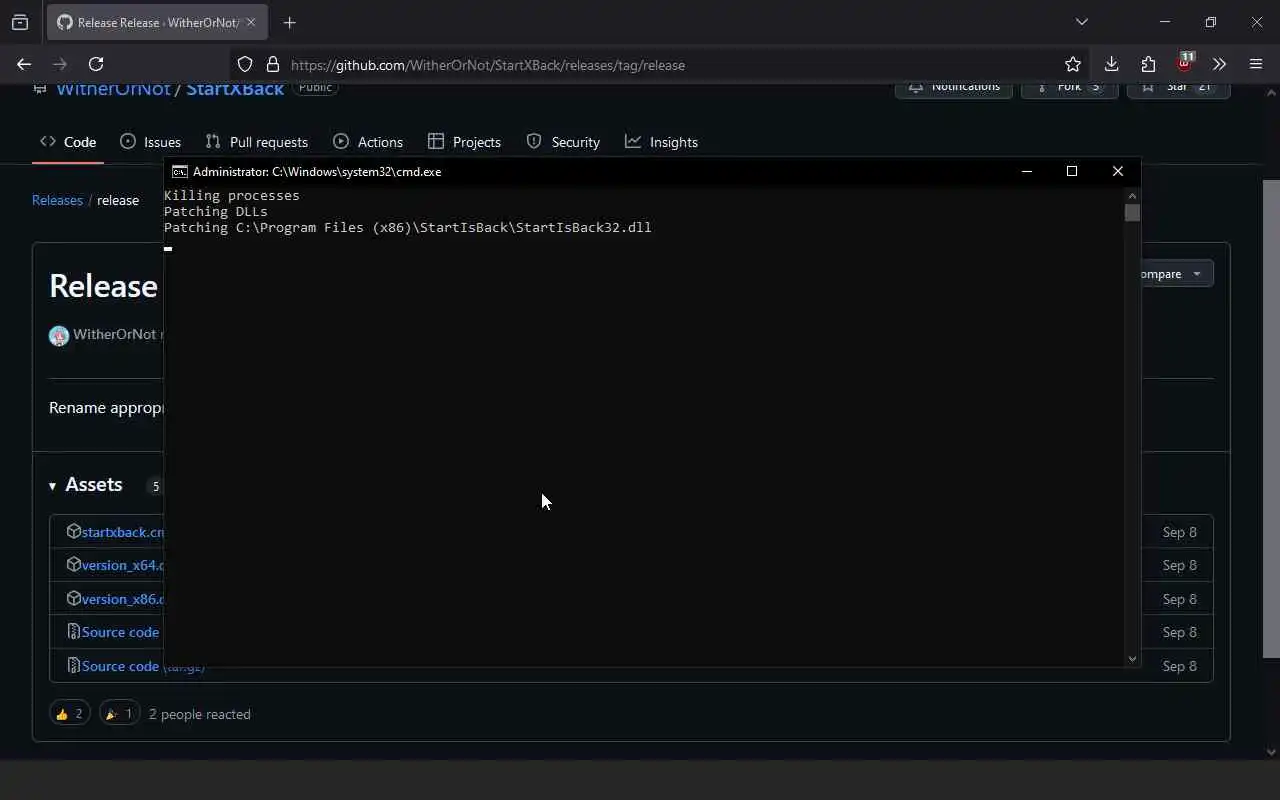
Task: Open the Code tab of the repository
Action: coord(68,142)
